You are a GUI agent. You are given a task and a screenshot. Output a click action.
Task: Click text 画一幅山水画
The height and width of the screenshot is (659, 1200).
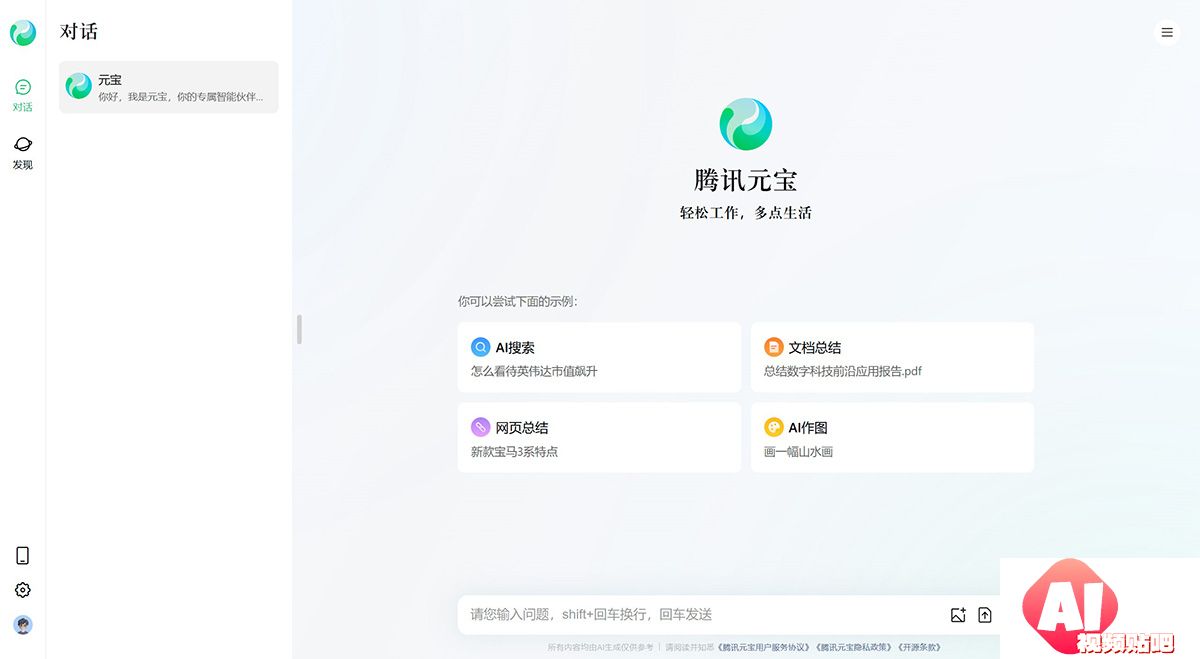point(798,451)
